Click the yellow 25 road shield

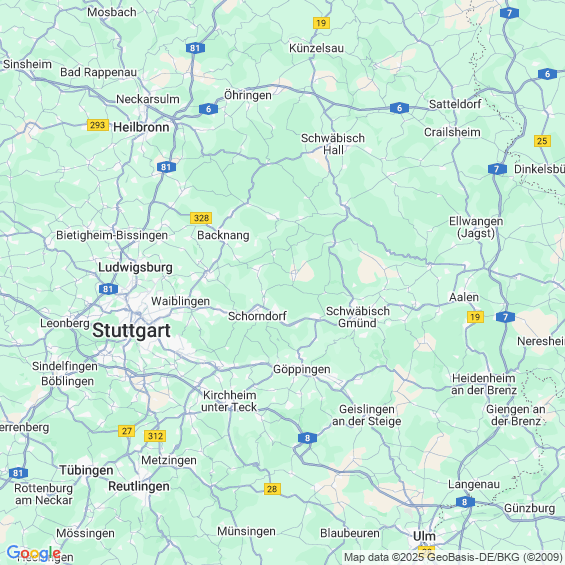pyautogui.click(x=542, y=141)
